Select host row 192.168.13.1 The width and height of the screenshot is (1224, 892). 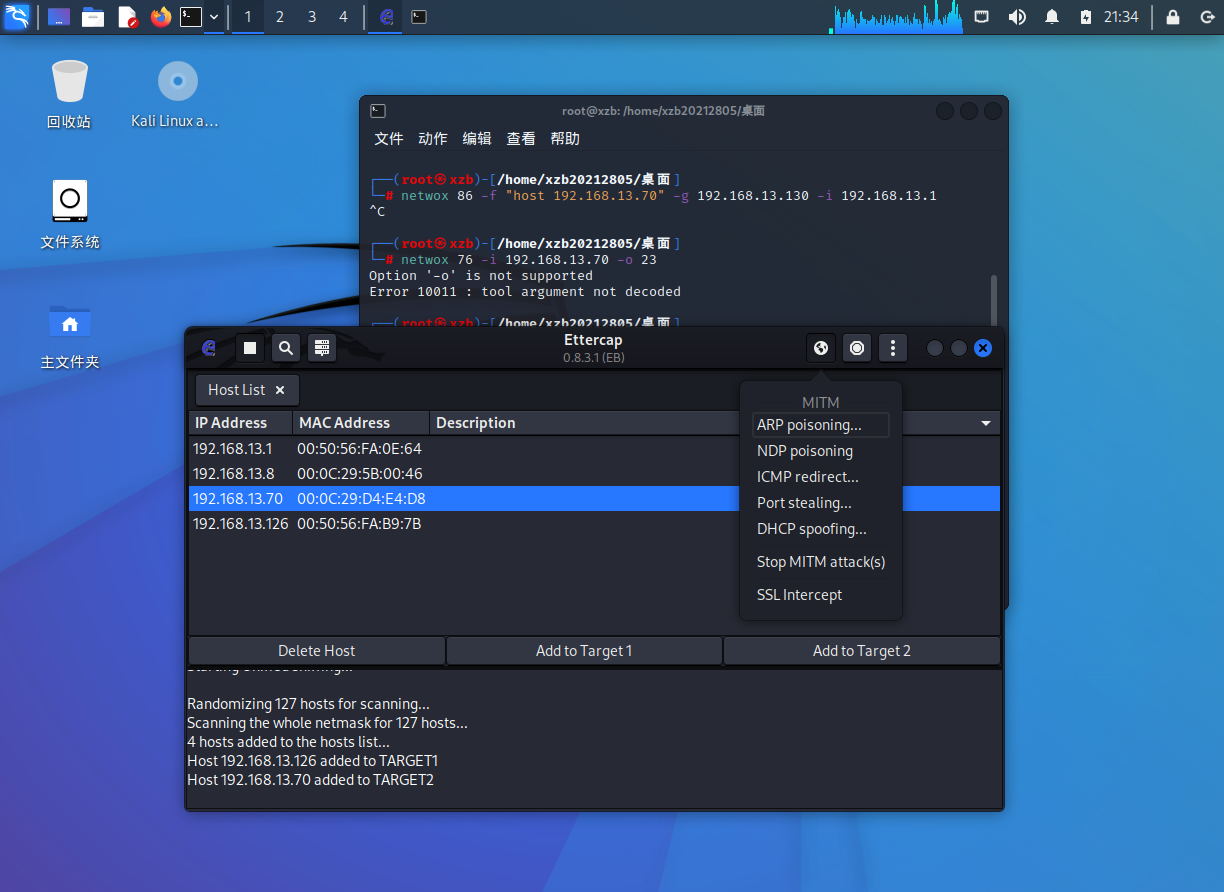pyautogui.click(x=594, y=449)
